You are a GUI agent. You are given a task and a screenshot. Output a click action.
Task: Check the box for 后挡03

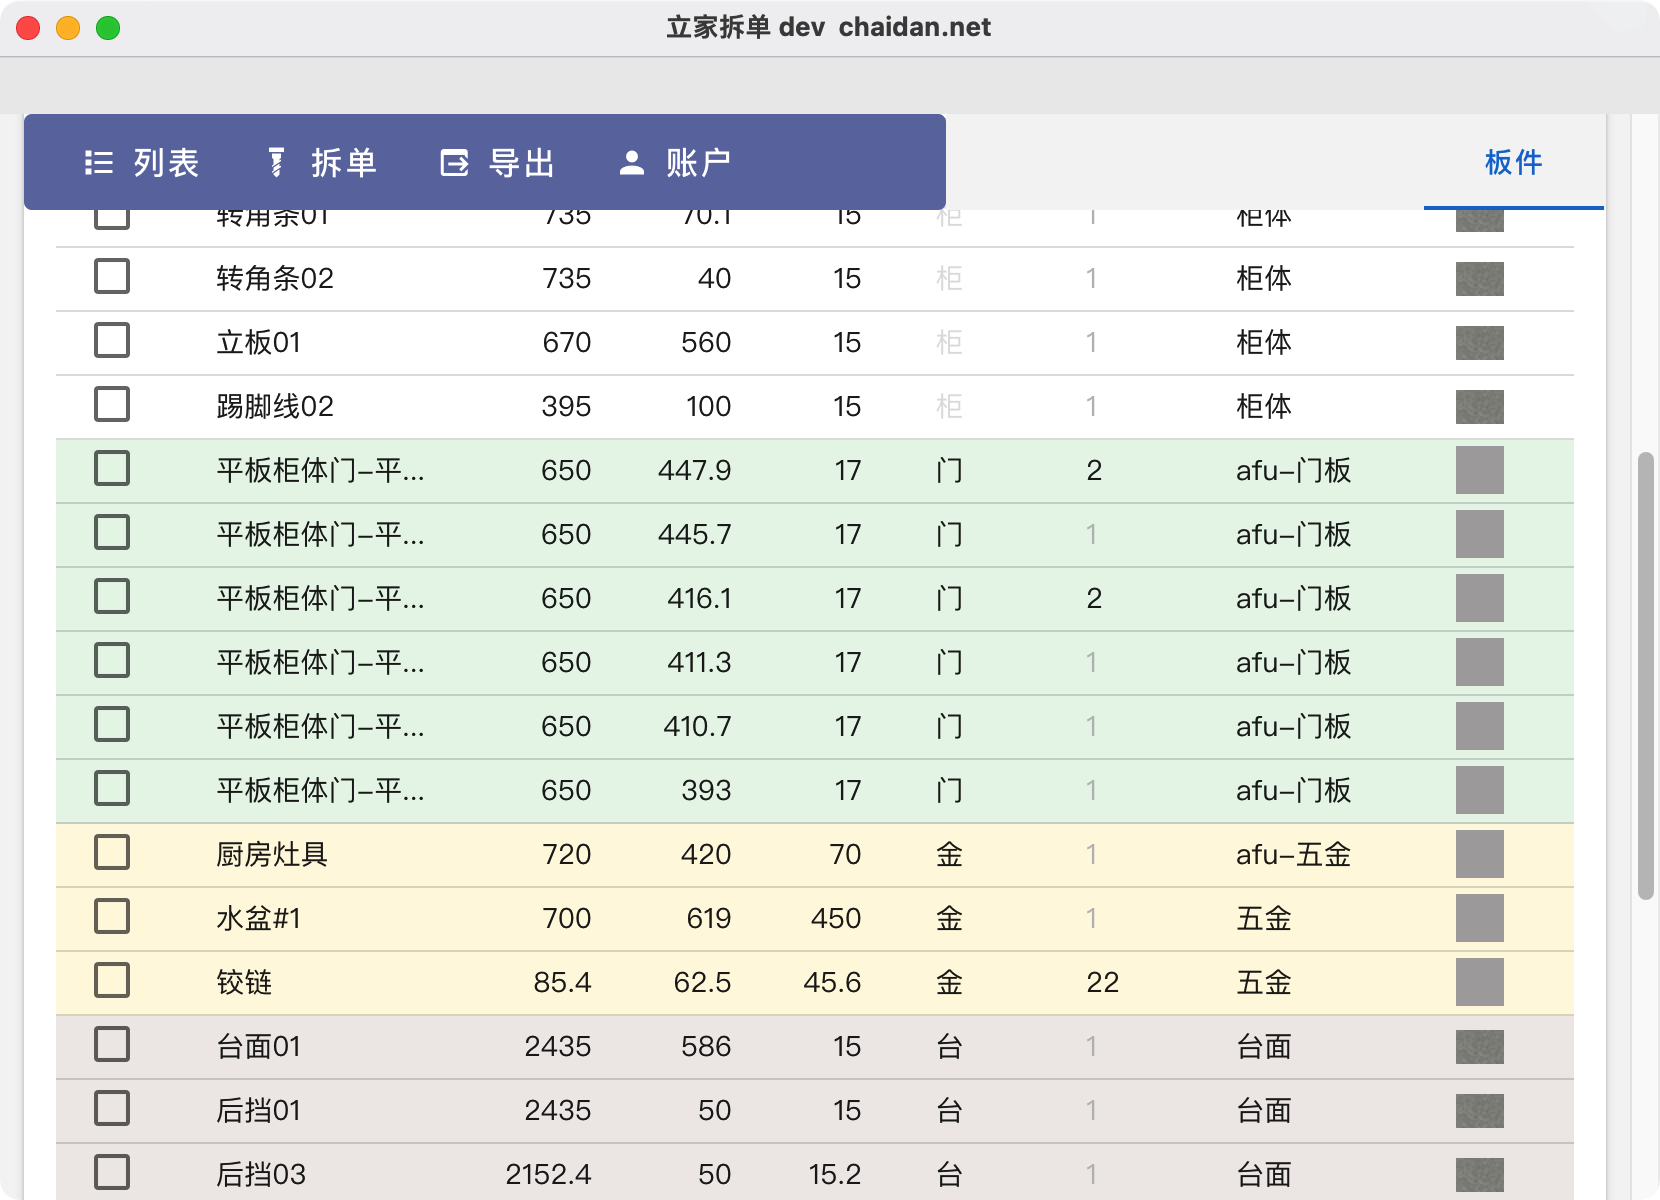(x=112, y=1173)
